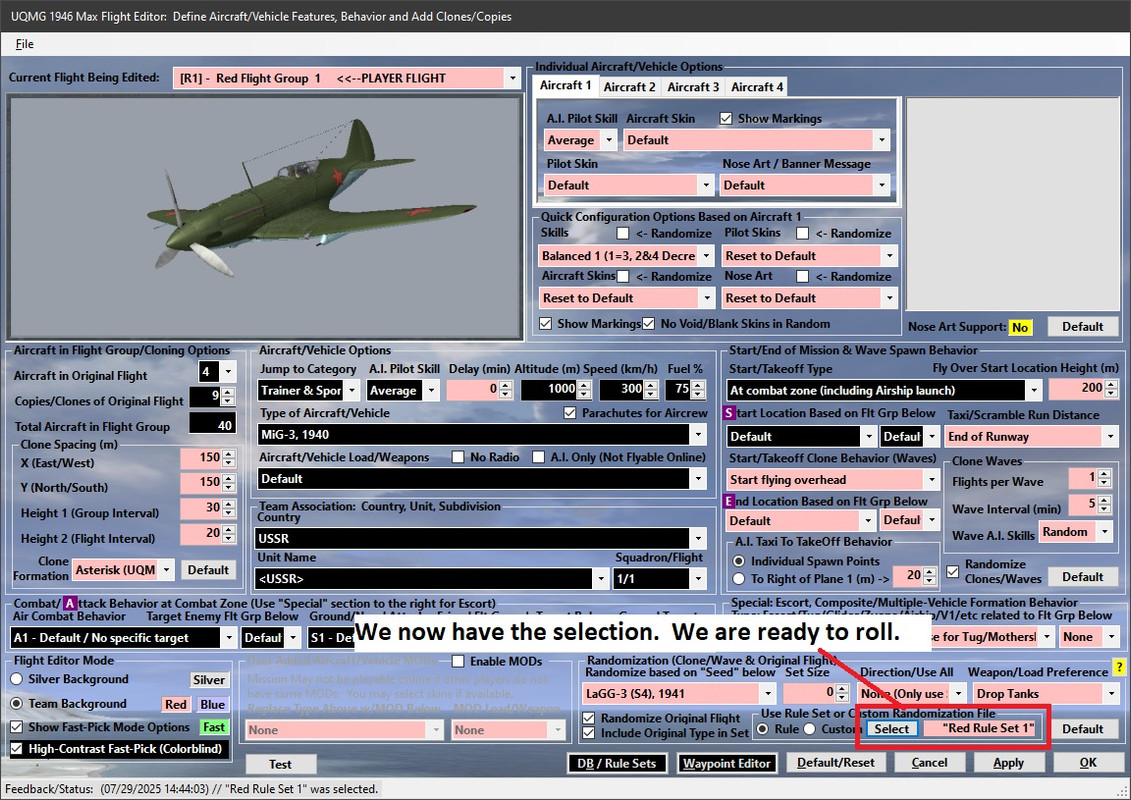
Task: Enable the No Radio checkbox
Action: [457, 457]
